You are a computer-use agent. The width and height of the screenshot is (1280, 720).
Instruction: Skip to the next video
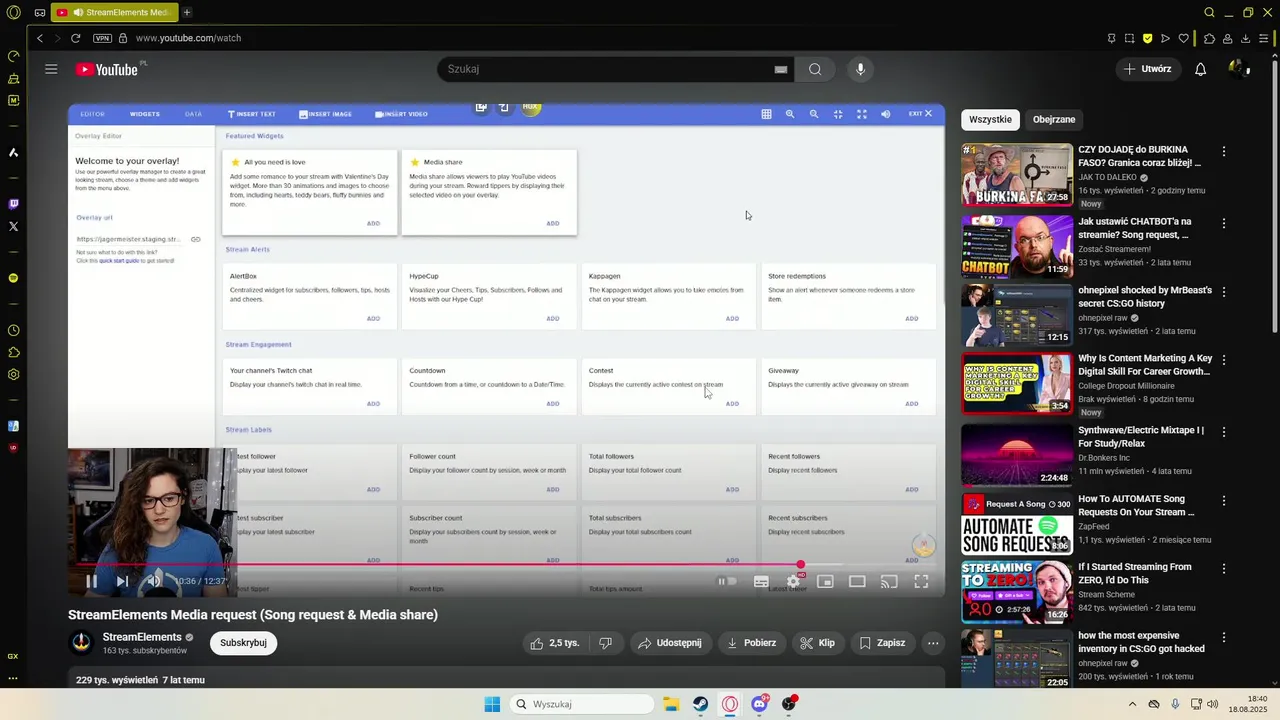click(x=122, y=581)
